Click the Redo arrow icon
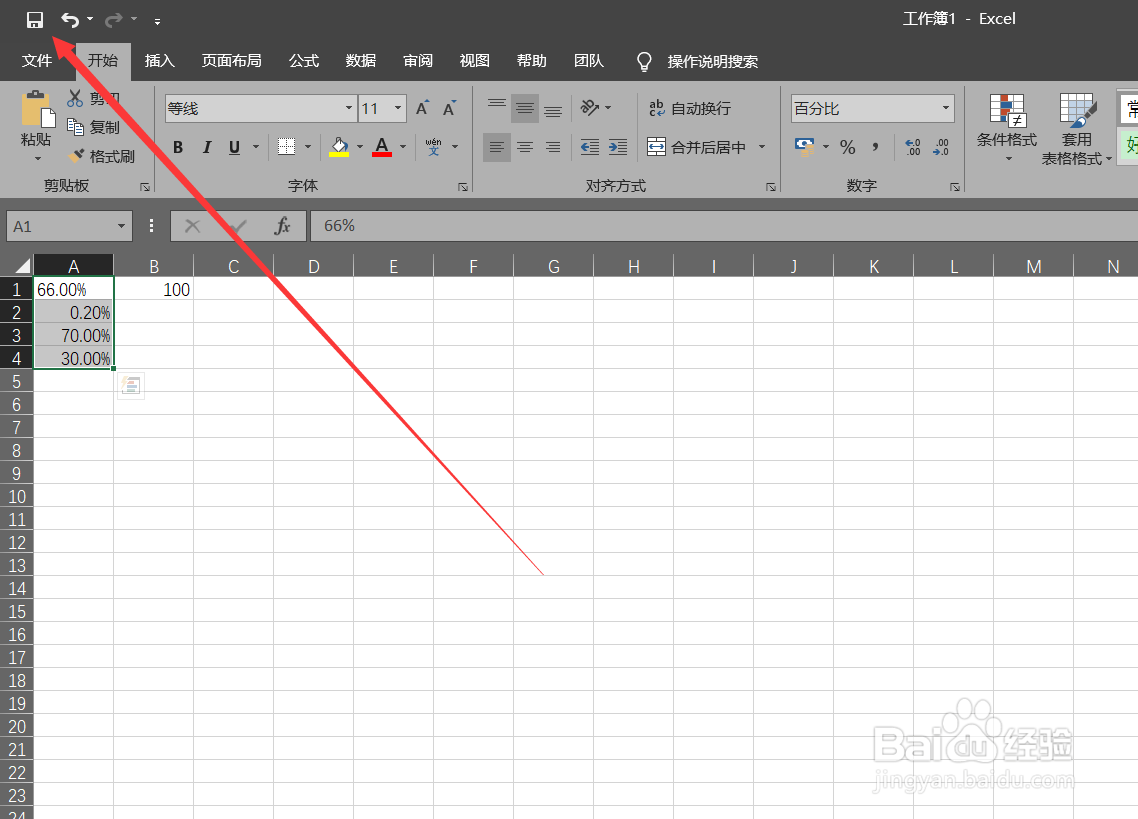The height and width of the screenshot is (819, 1138). click(113, 20)
